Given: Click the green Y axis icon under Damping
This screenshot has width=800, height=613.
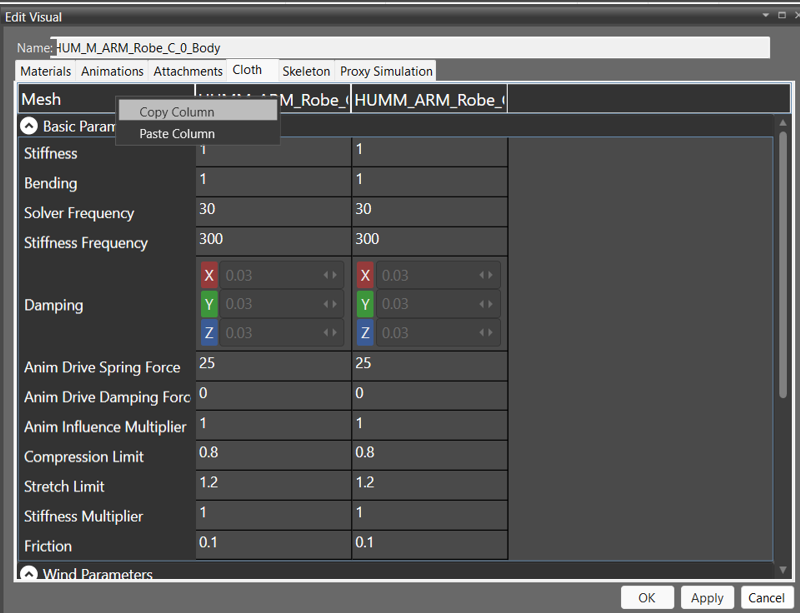Looking at the screenshot, I should [210, 304].
